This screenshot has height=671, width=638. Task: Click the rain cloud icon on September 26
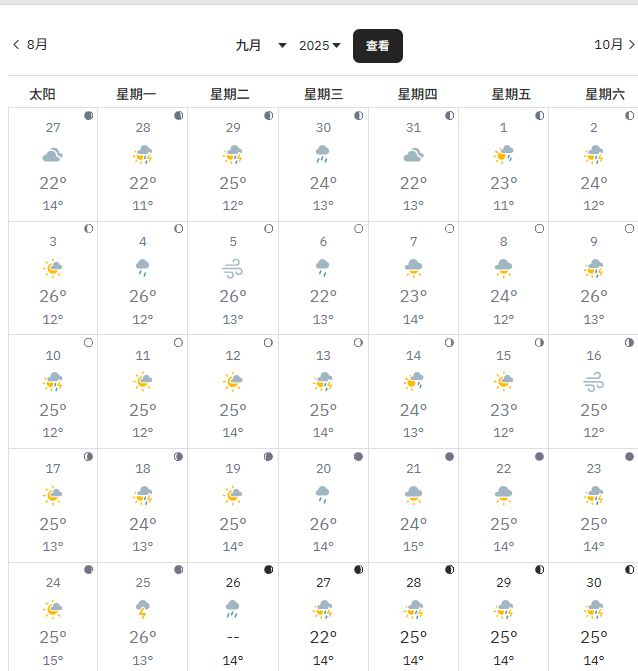click(x=233, y=609)
